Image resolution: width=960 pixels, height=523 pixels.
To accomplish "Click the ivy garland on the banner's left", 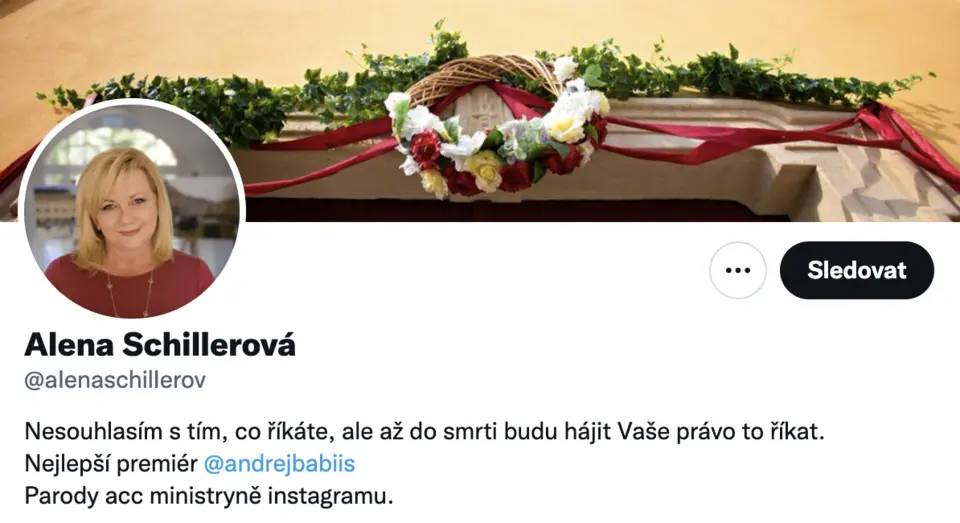I will 202,107.
